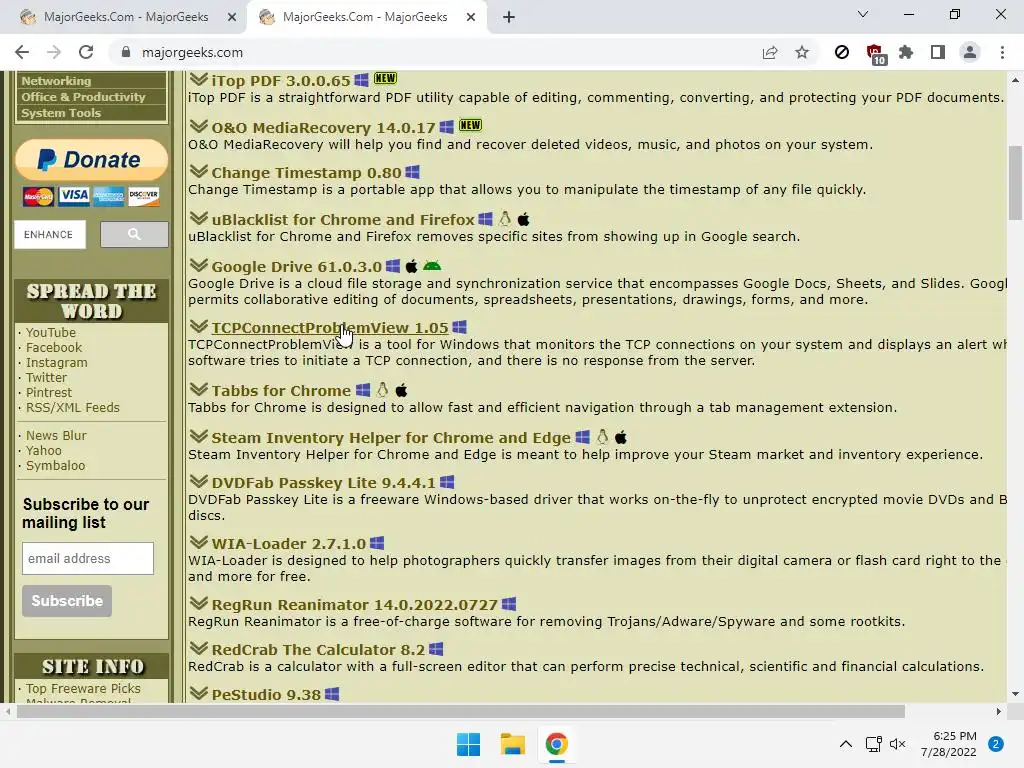
Task: Expand the chevron beside Change Timestamp 0.80
Action: pos(199,172)
